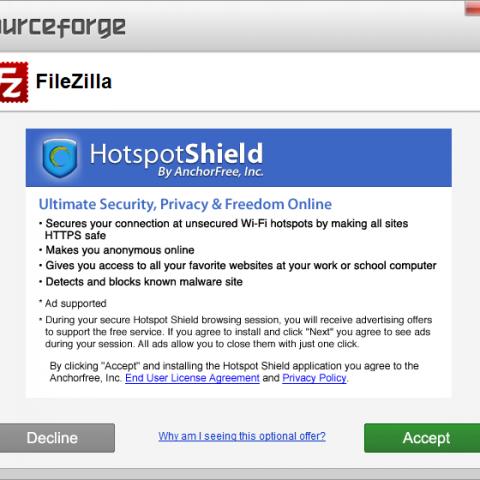480x480 pixels.
Task: Click the "Detects and blocks known malware site" bullet
Action: (144, 282)
